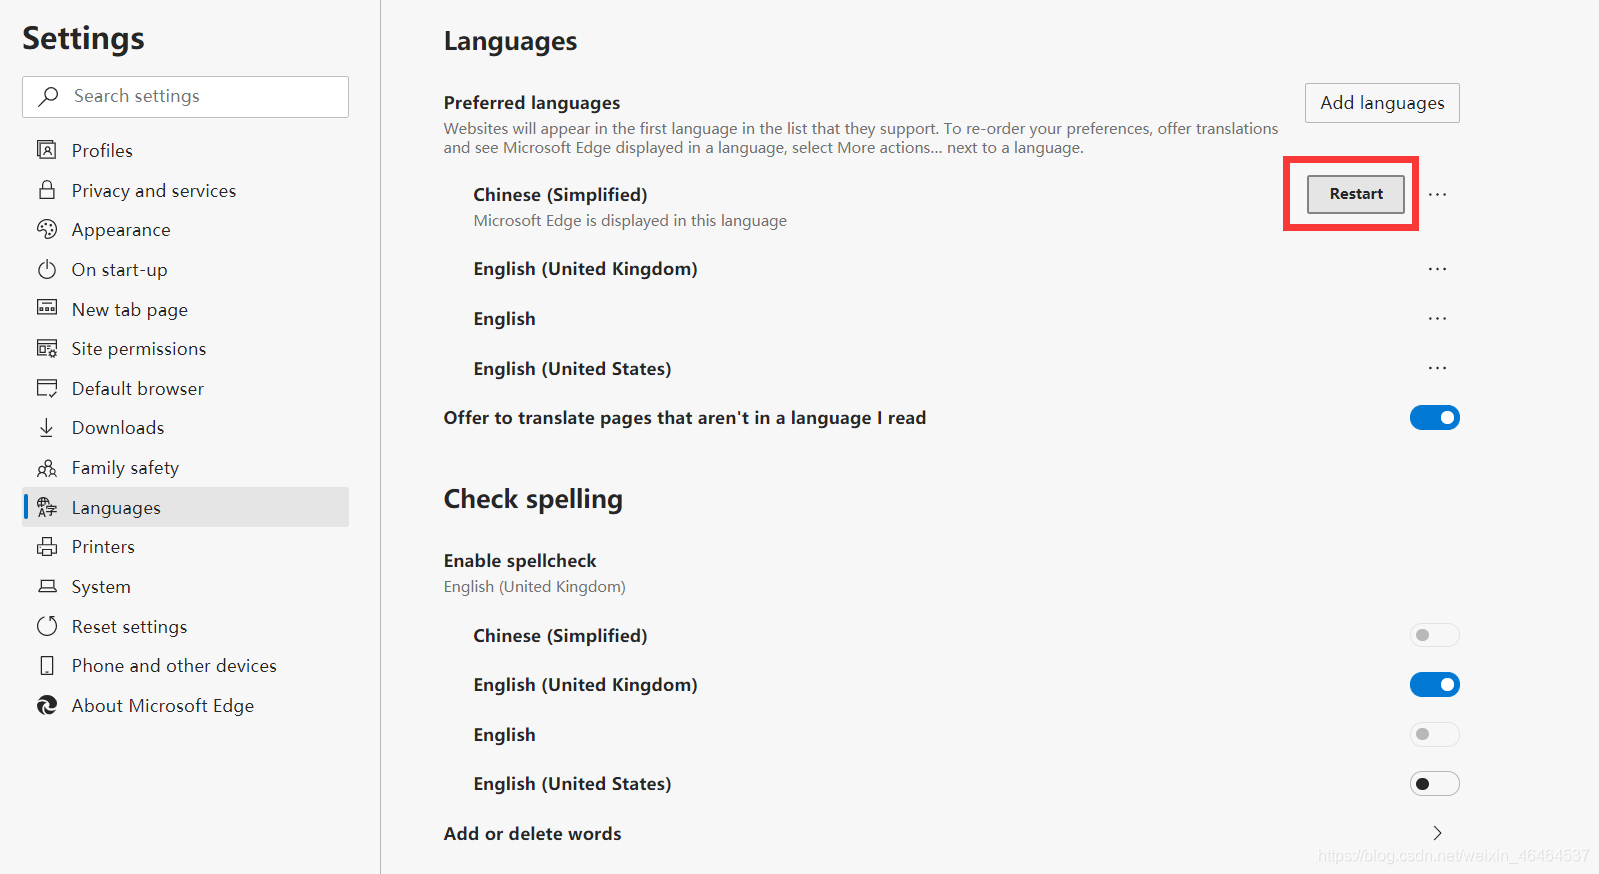The width and height of the screenshot is (1599, 874).
Task: Go to Privacy and services settings
Action: [x=186, y=190]
